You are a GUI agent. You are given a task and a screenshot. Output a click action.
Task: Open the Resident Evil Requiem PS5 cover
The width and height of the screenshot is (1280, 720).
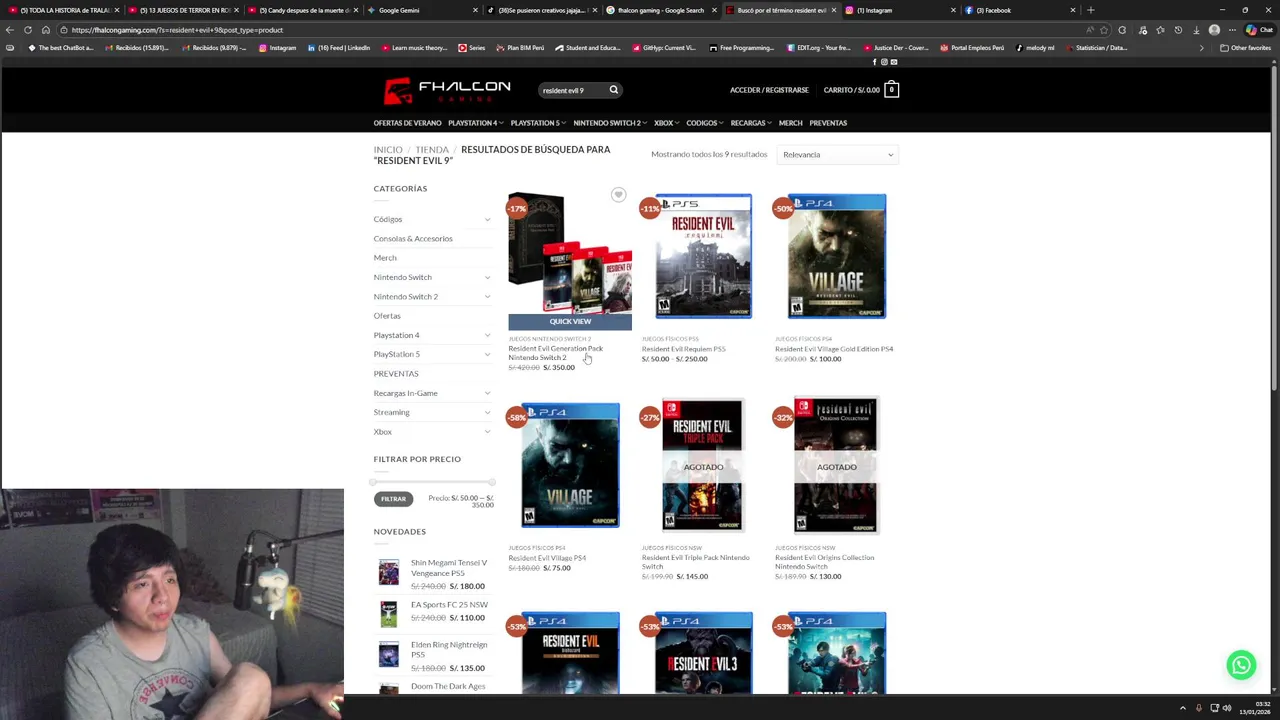coord(703,257)
